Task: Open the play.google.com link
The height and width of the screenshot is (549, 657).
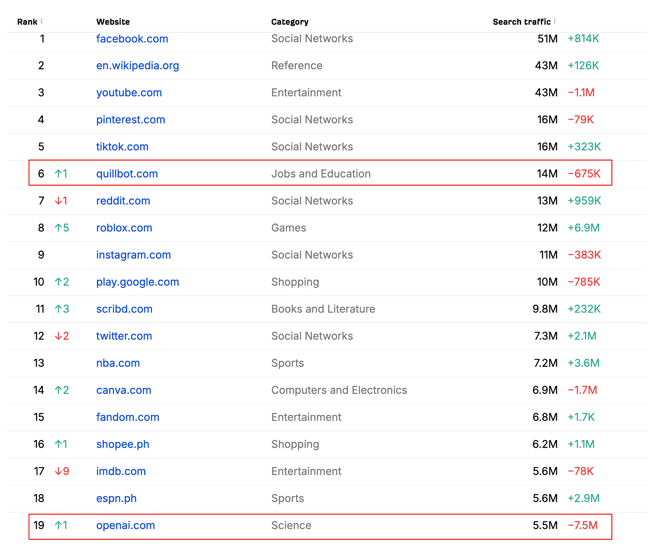Action: [137, 282]
